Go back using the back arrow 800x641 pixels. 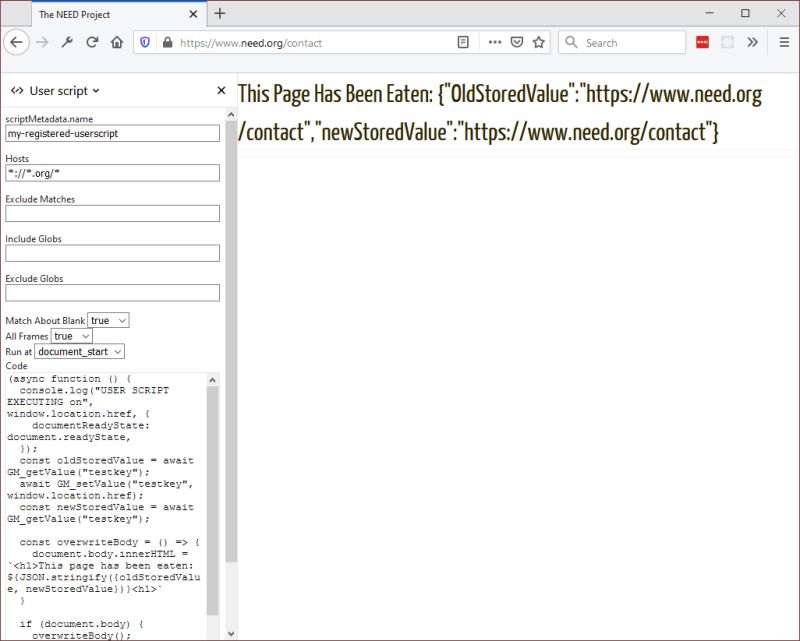click(18, 43)
